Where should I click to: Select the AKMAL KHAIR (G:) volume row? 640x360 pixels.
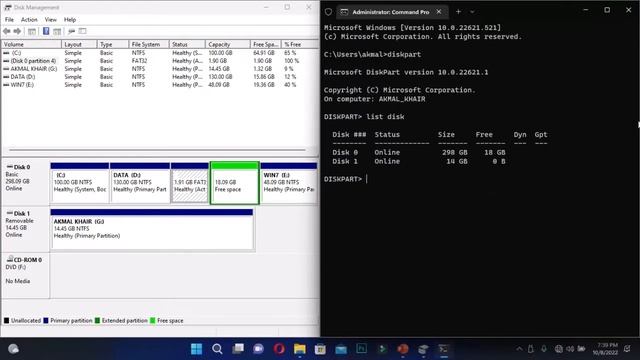point(160,69)
